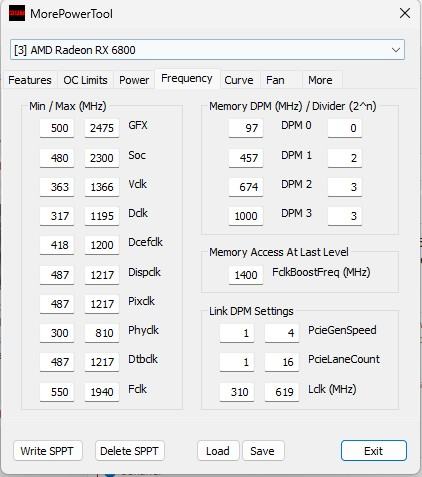This screenshot has height=477, width=422.
Task: Edit the Fclk minimum field showing 550
Action: tap(57, 392)
